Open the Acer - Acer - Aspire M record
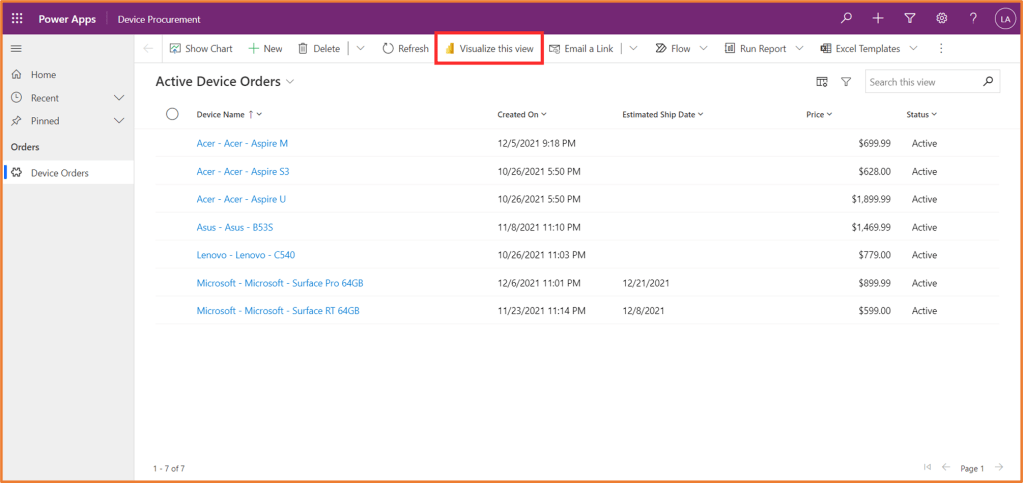 (x=242, y=144)
